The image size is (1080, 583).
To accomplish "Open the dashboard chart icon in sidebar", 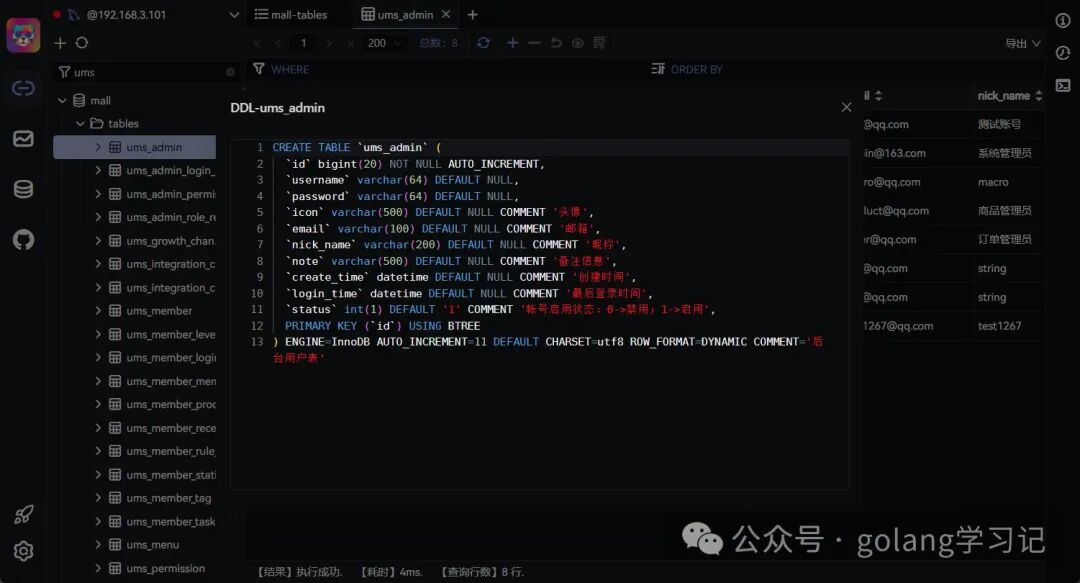I will click(23, 139).
